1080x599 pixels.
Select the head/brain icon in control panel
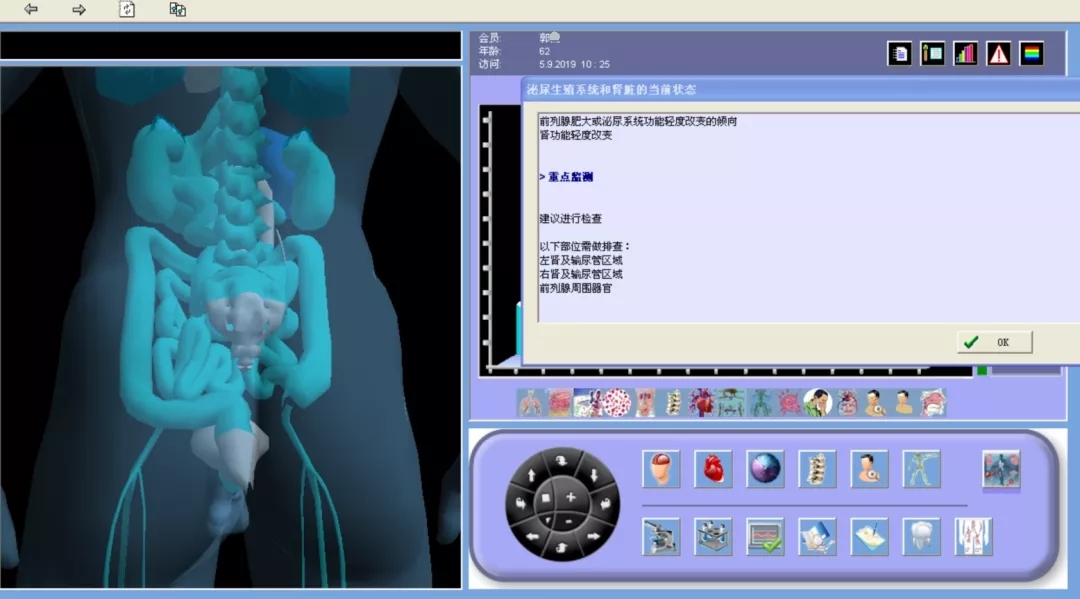(x=661, y=469)
